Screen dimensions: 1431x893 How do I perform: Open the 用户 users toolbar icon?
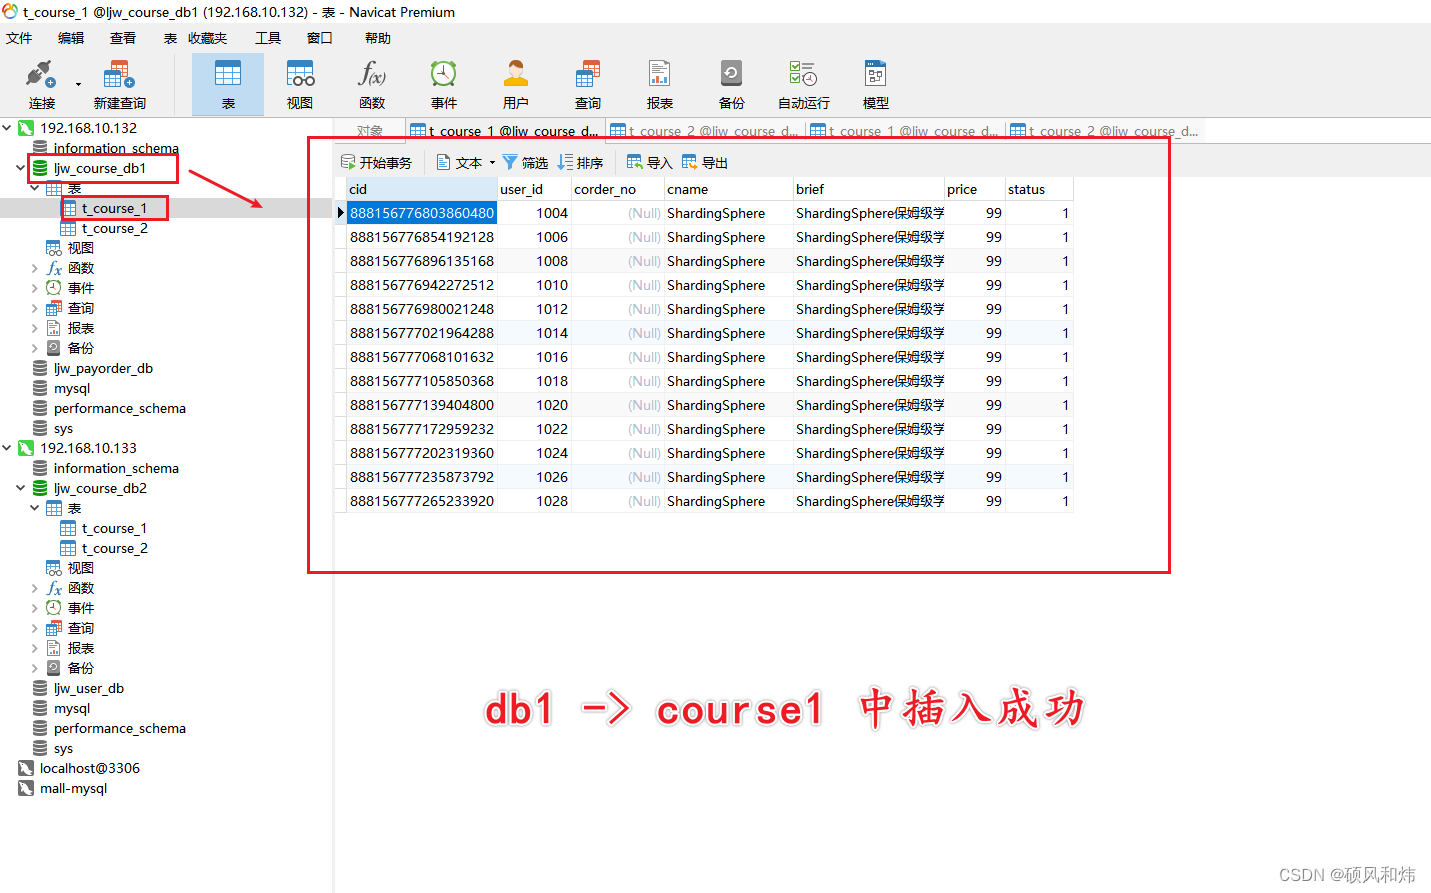coord(516,84)
